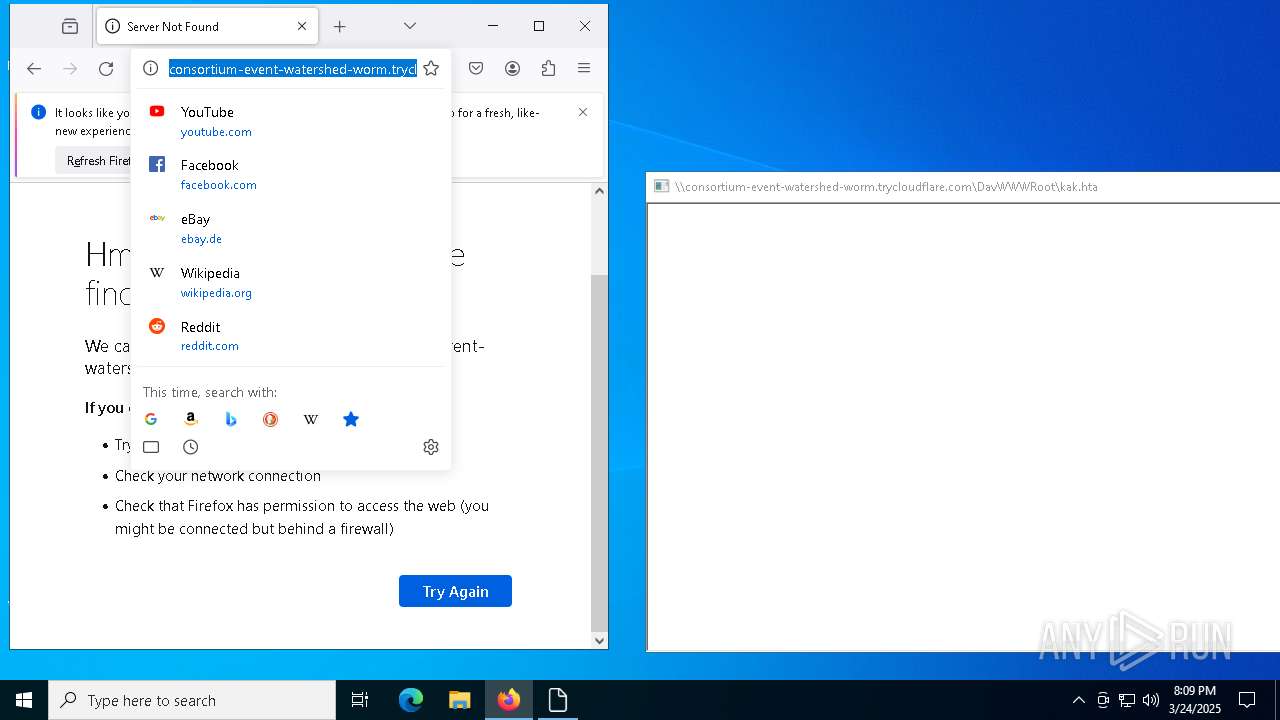Screen dimensions: 1280x720
Task: Click the kak.hta window title bar icon
Action: click(x=661, y=186)
